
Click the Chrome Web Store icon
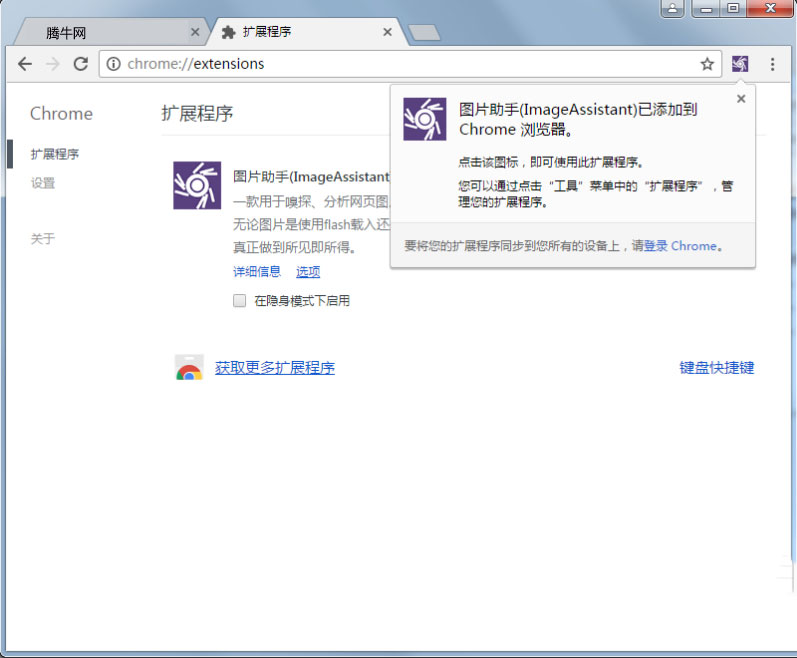click(x=189, y=368)
